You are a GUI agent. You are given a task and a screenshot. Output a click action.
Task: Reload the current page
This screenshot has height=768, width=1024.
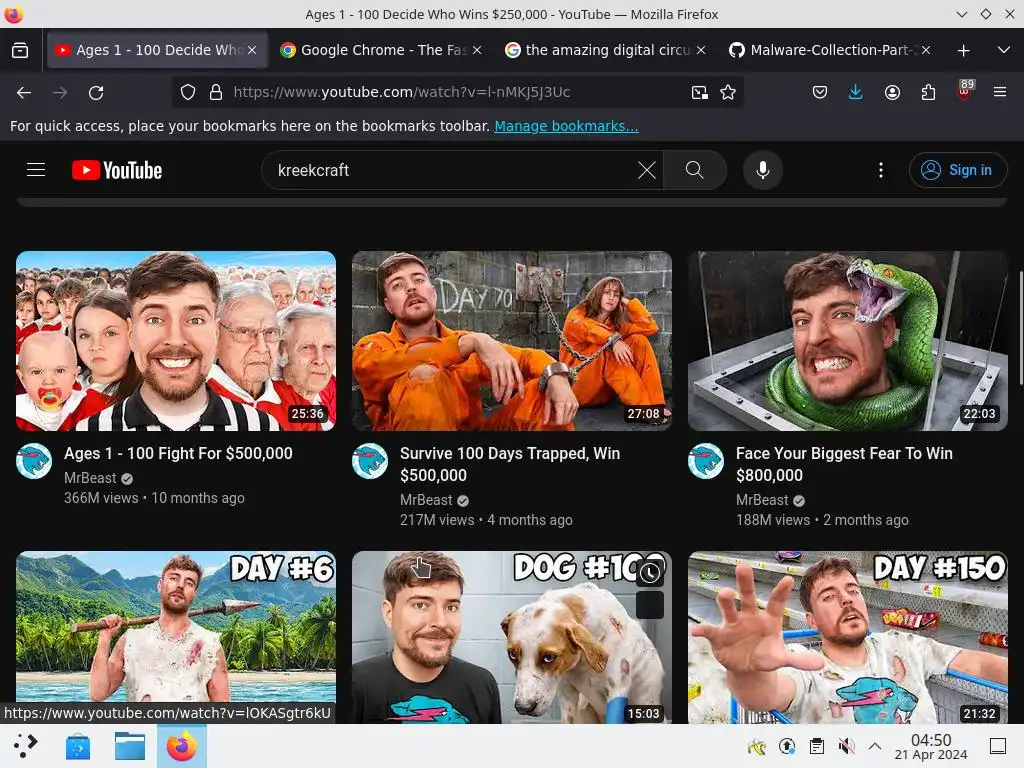[96, 93]
